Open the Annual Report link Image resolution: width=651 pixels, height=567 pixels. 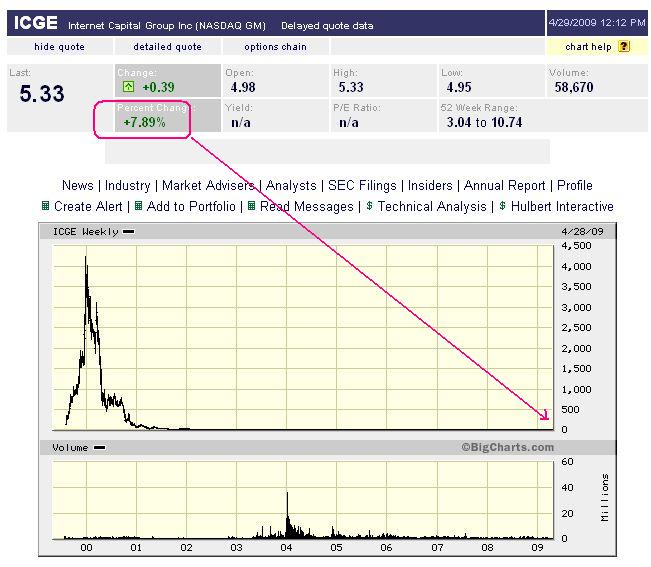[x=504, y=185]
